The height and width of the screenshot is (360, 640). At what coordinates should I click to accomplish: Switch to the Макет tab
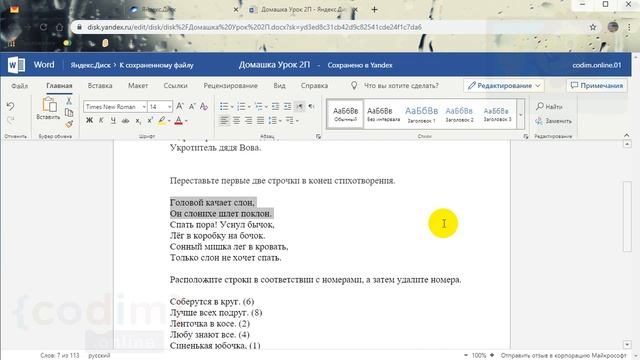138,86
